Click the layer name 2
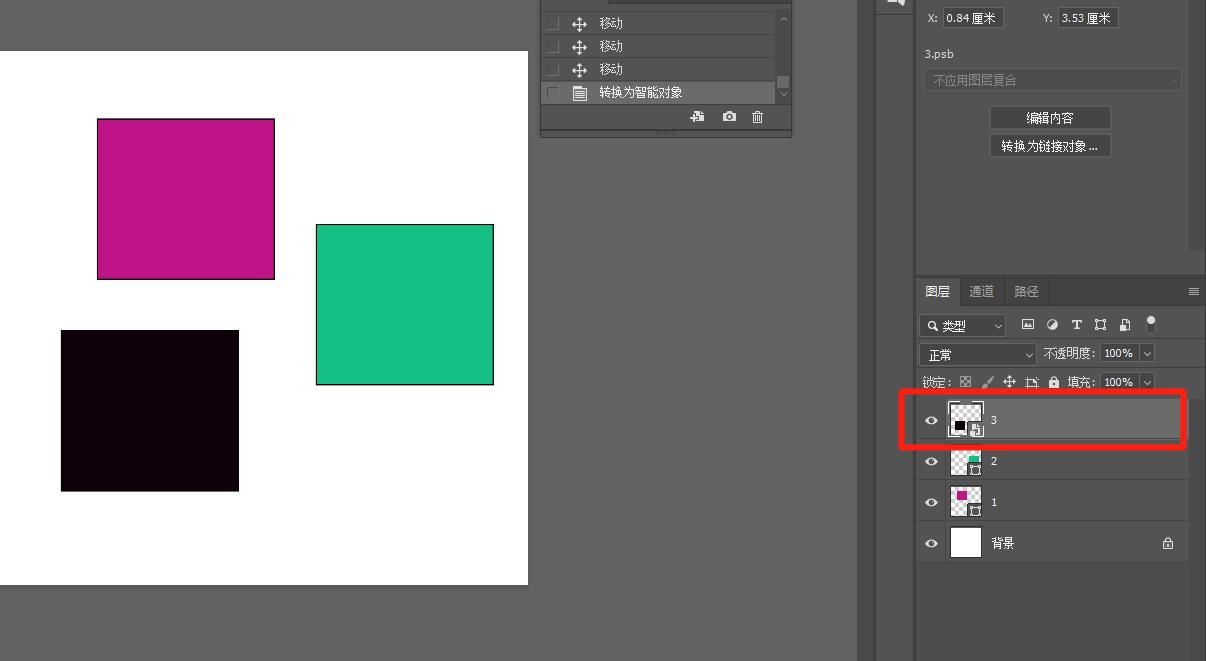 pos(994,462)
